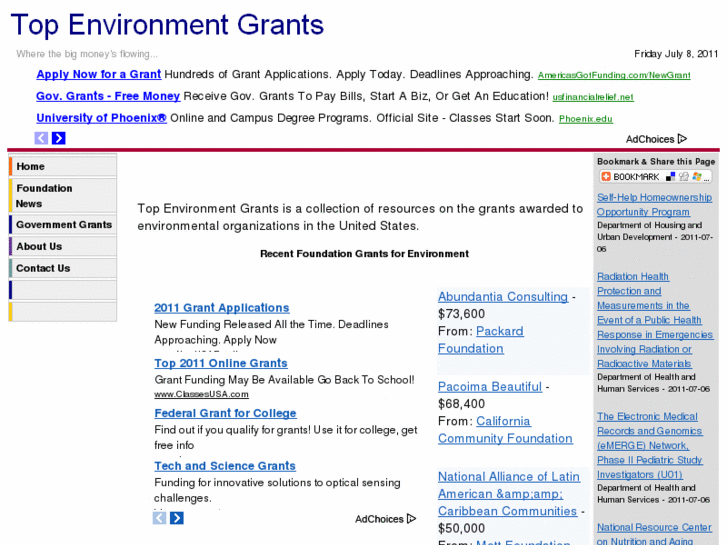This screenshot has height=545, width=727.
Task: Open Government Grants in the sidebar
Action: point(63,224)
